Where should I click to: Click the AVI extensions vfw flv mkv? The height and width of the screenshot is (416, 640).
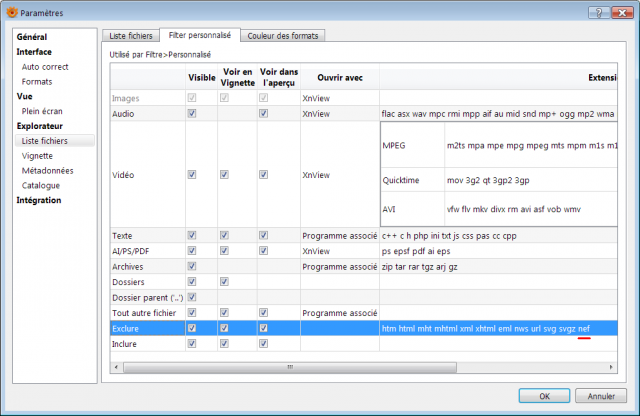513,209
